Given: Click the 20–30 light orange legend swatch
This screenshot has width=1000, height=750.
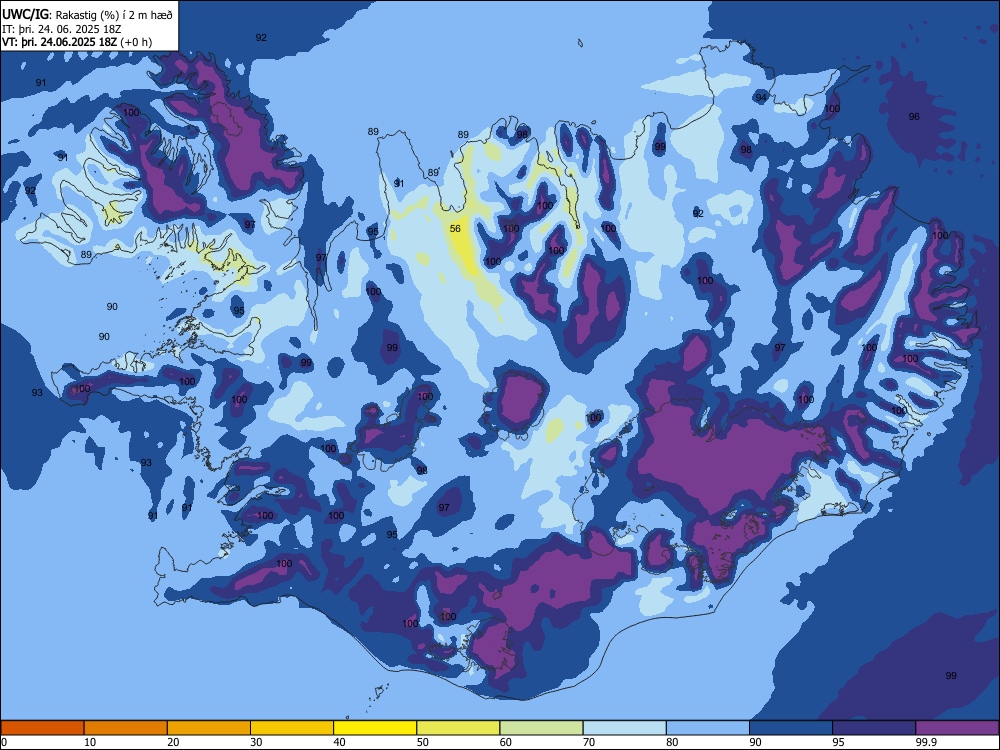Looking at the screenshot, I should tap(209, 728).
